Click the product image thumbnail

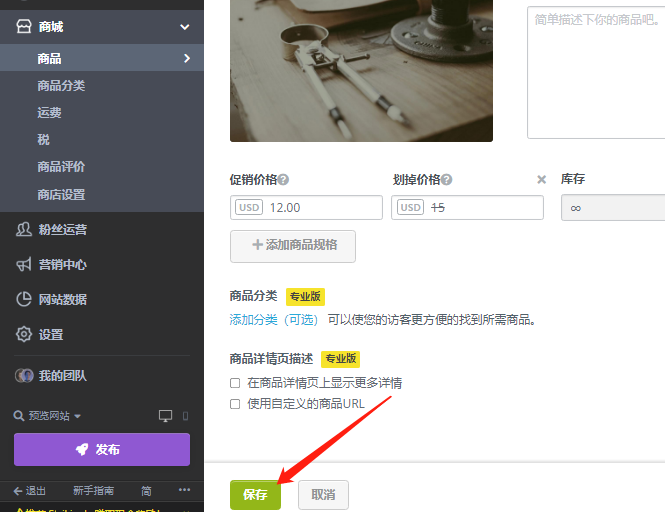[361, 71]
